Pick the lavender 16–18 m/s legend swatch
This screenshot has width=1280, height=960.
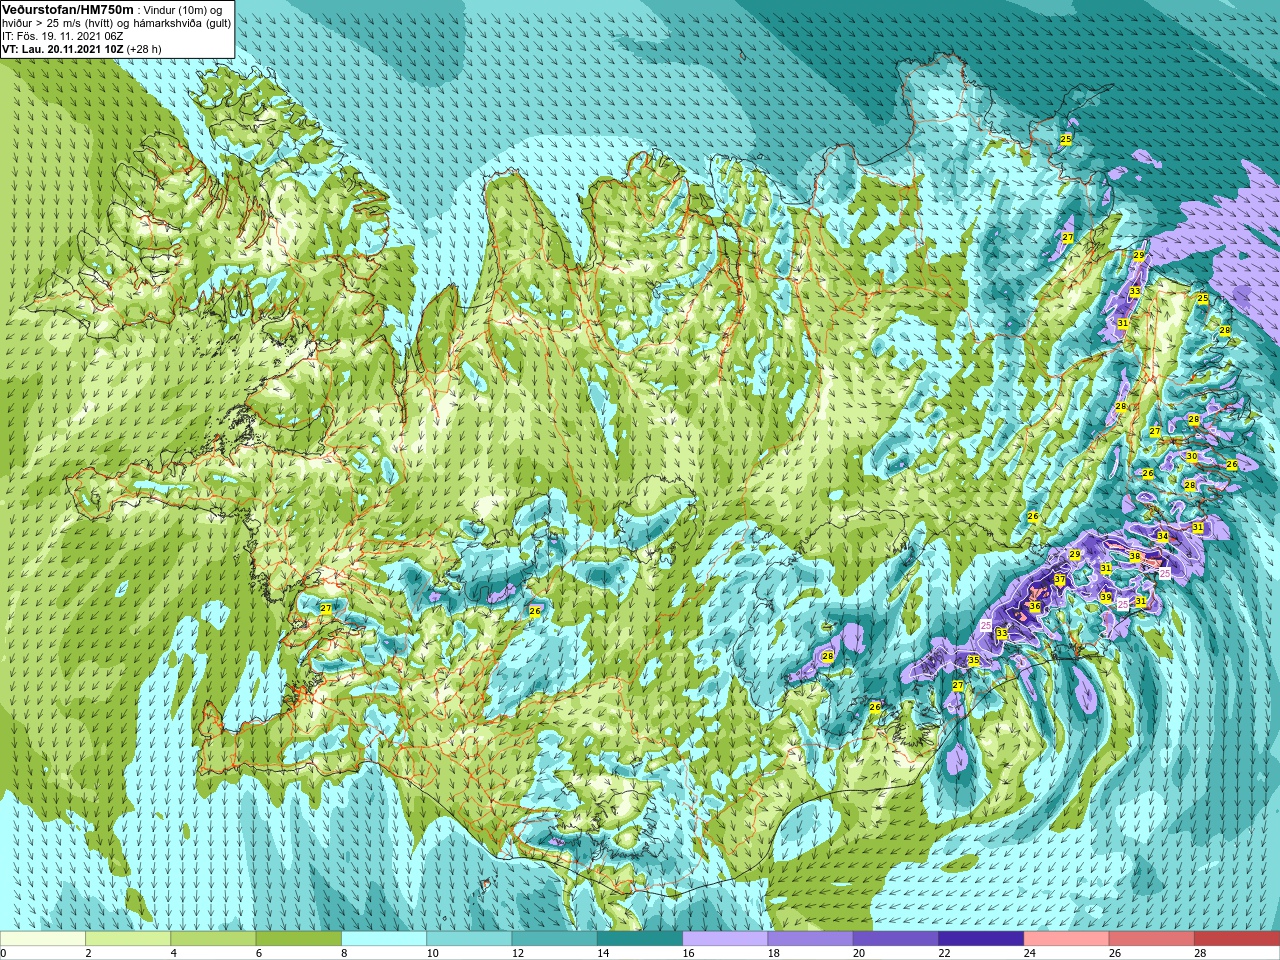[725, 939]
